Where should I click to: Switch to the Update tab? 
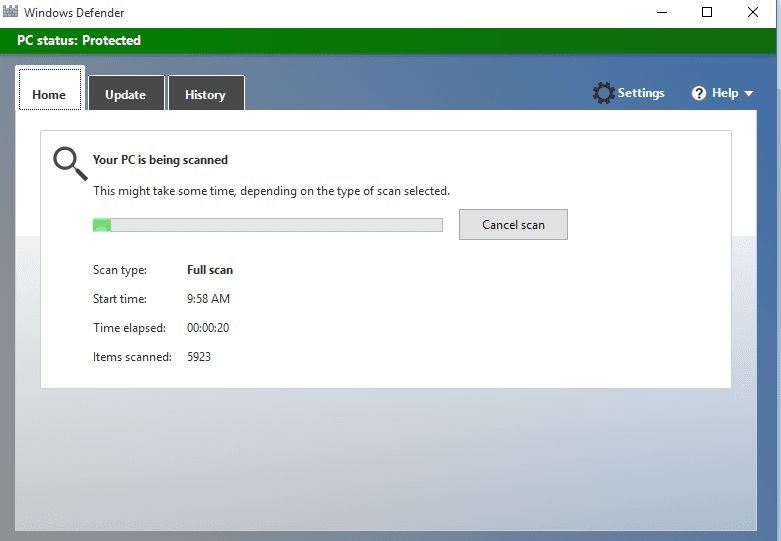click(125, 95)
